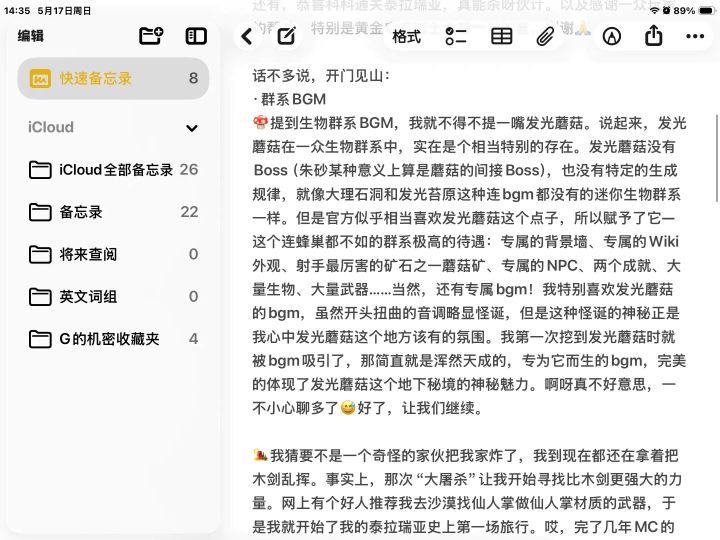Click the iCloud section heading
Viewport: 720px width, 540px height.
pyautogui.click(x=51, y=127)
